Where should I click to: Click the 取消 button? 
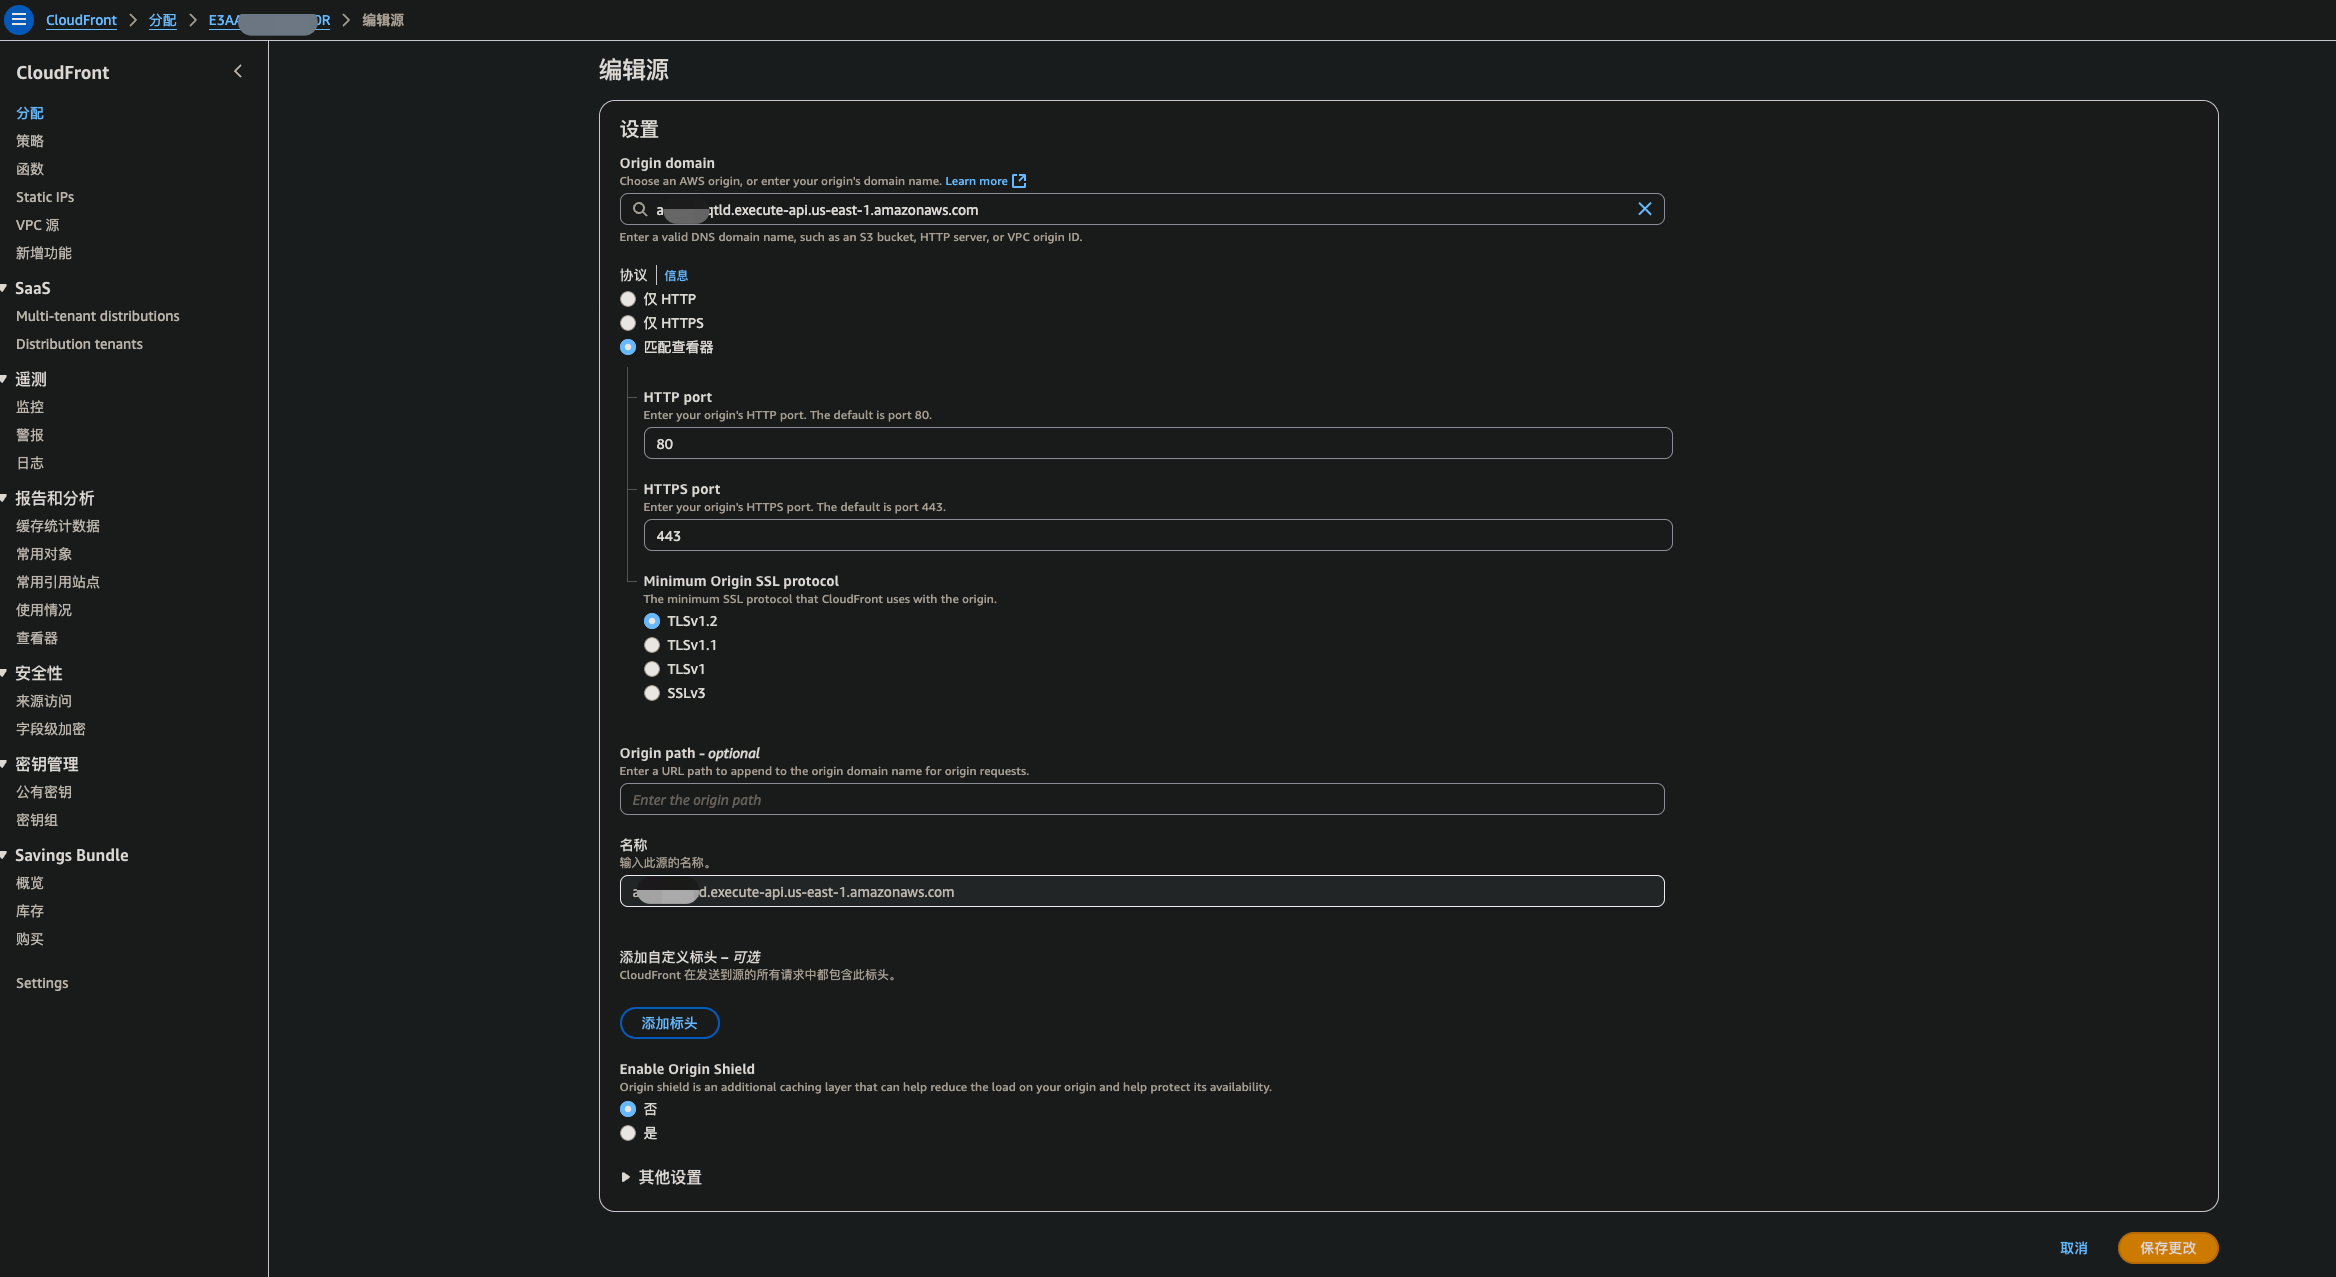pos(2074,1248)
